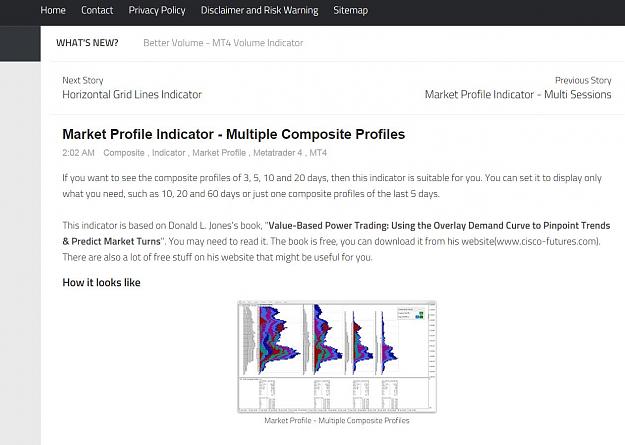Open the Sitemap link

[x=351, y=10]
